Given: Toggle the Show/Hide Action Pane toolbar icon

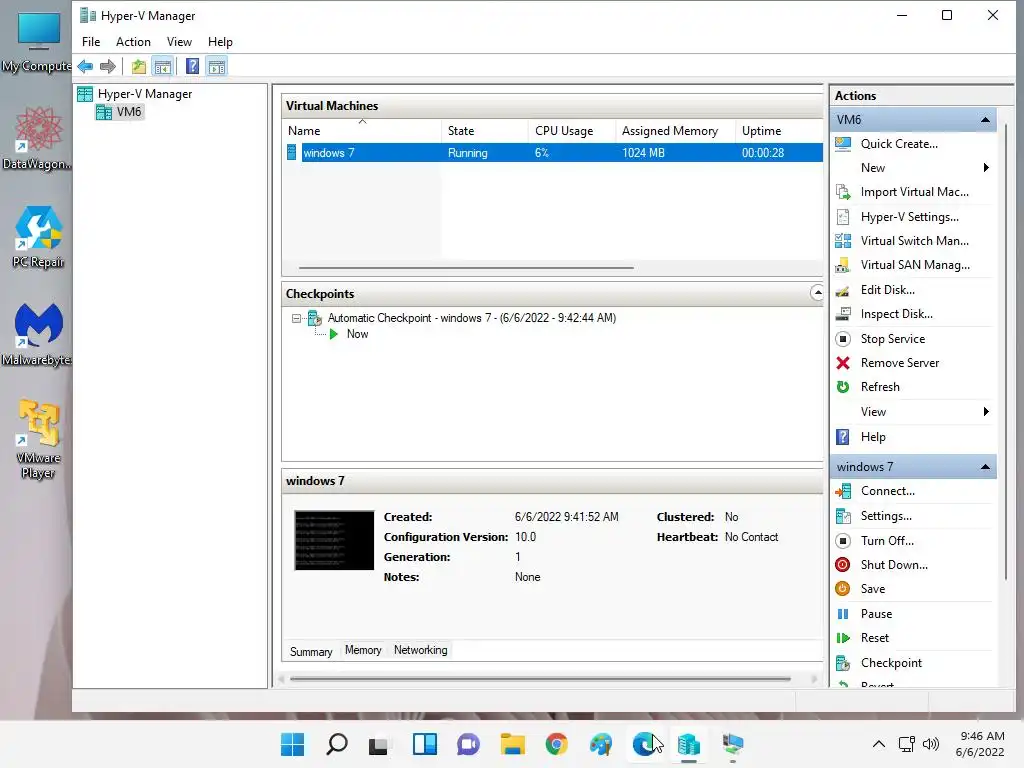Looking at the screenshot, I should [x=217, y=66].
